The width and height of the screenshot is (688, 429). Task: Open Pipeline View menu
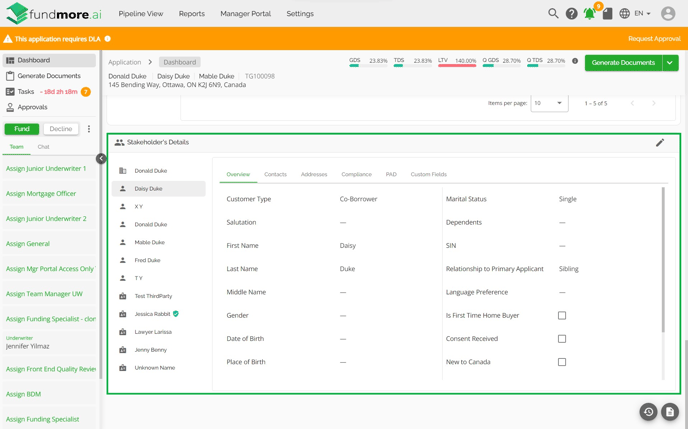coord(140,14)
